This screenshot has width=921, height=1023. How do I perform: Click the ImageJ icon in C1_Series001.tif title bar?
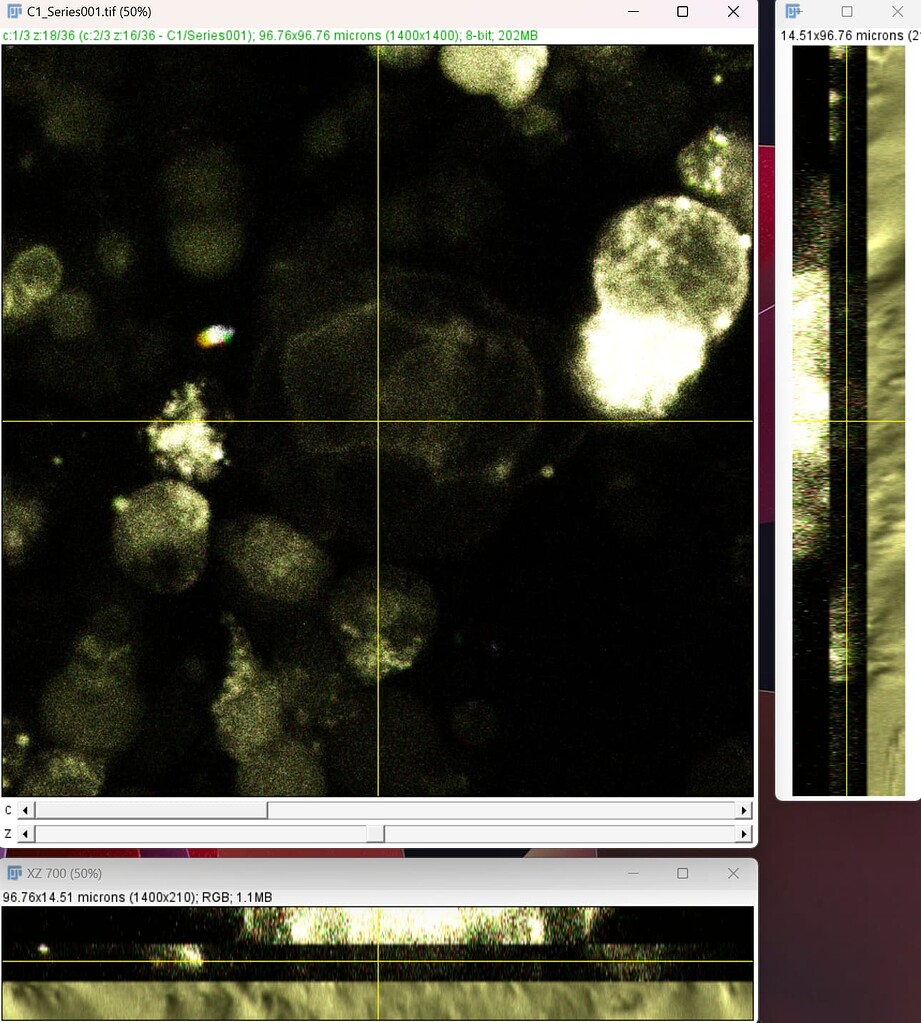click(13, 12)
